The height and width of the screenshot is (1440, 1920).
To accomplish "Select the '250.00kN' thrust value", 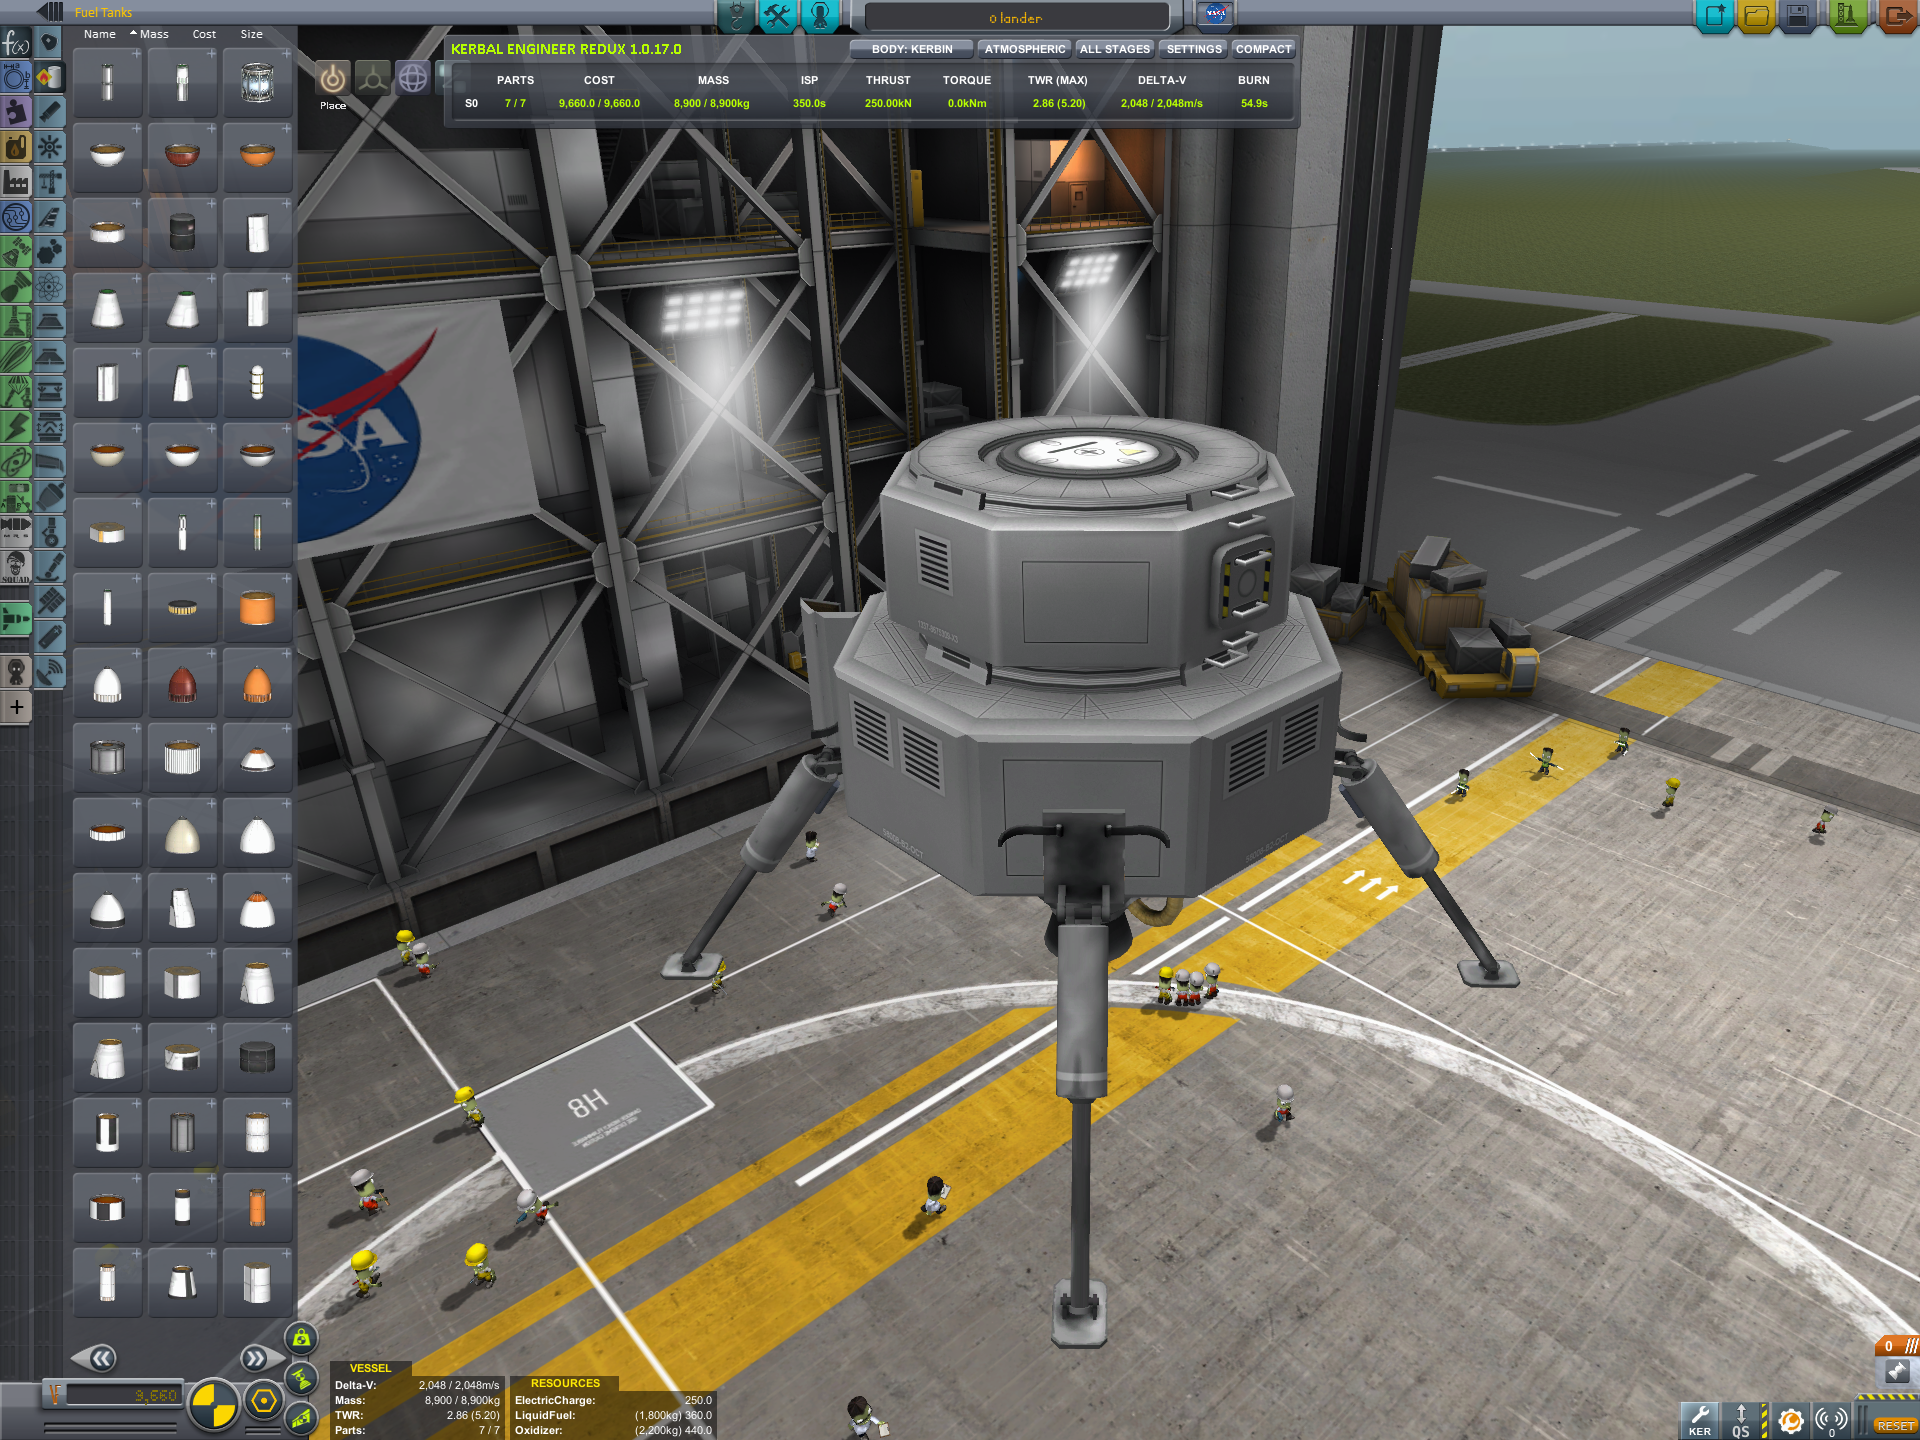I will pos(888,104).
